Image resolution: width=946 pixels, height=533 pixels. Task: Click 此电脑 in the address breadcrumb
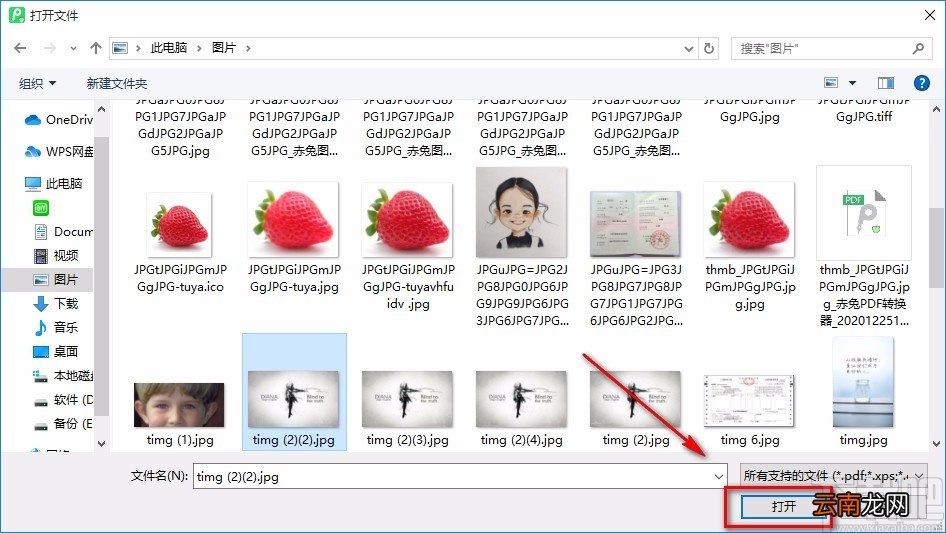click(169, 48)
